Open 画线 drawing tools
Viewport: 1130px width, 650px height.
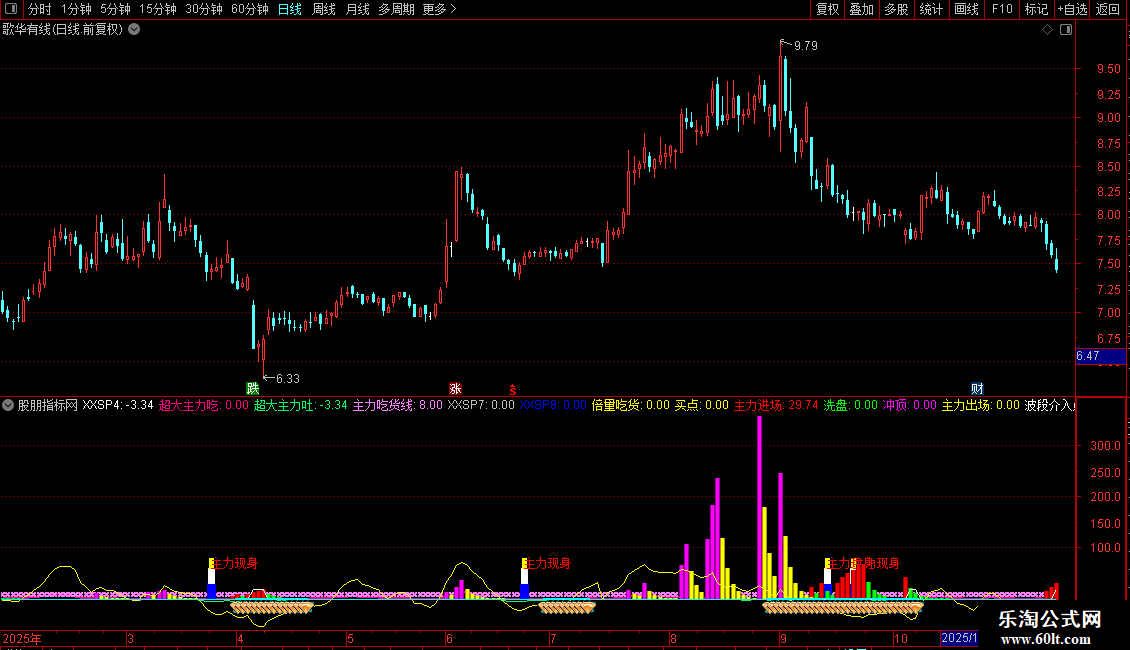click(x=966, y=9)
